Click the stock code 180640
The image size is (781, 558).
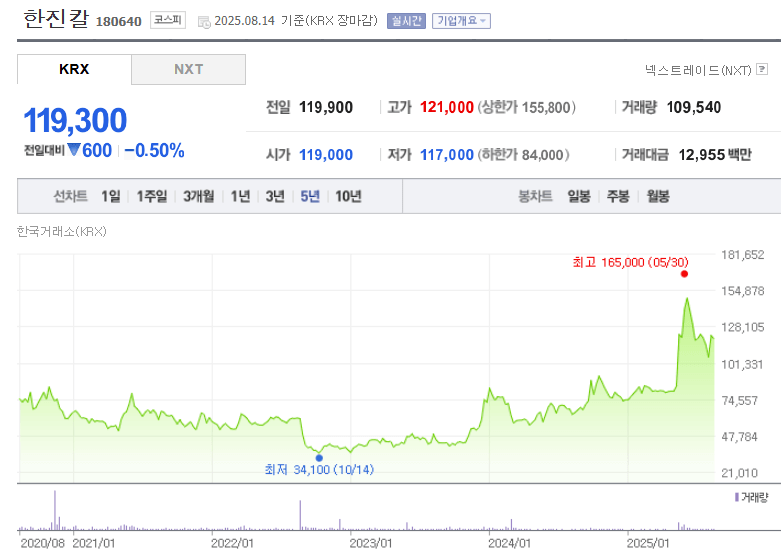tap(119, 22)
